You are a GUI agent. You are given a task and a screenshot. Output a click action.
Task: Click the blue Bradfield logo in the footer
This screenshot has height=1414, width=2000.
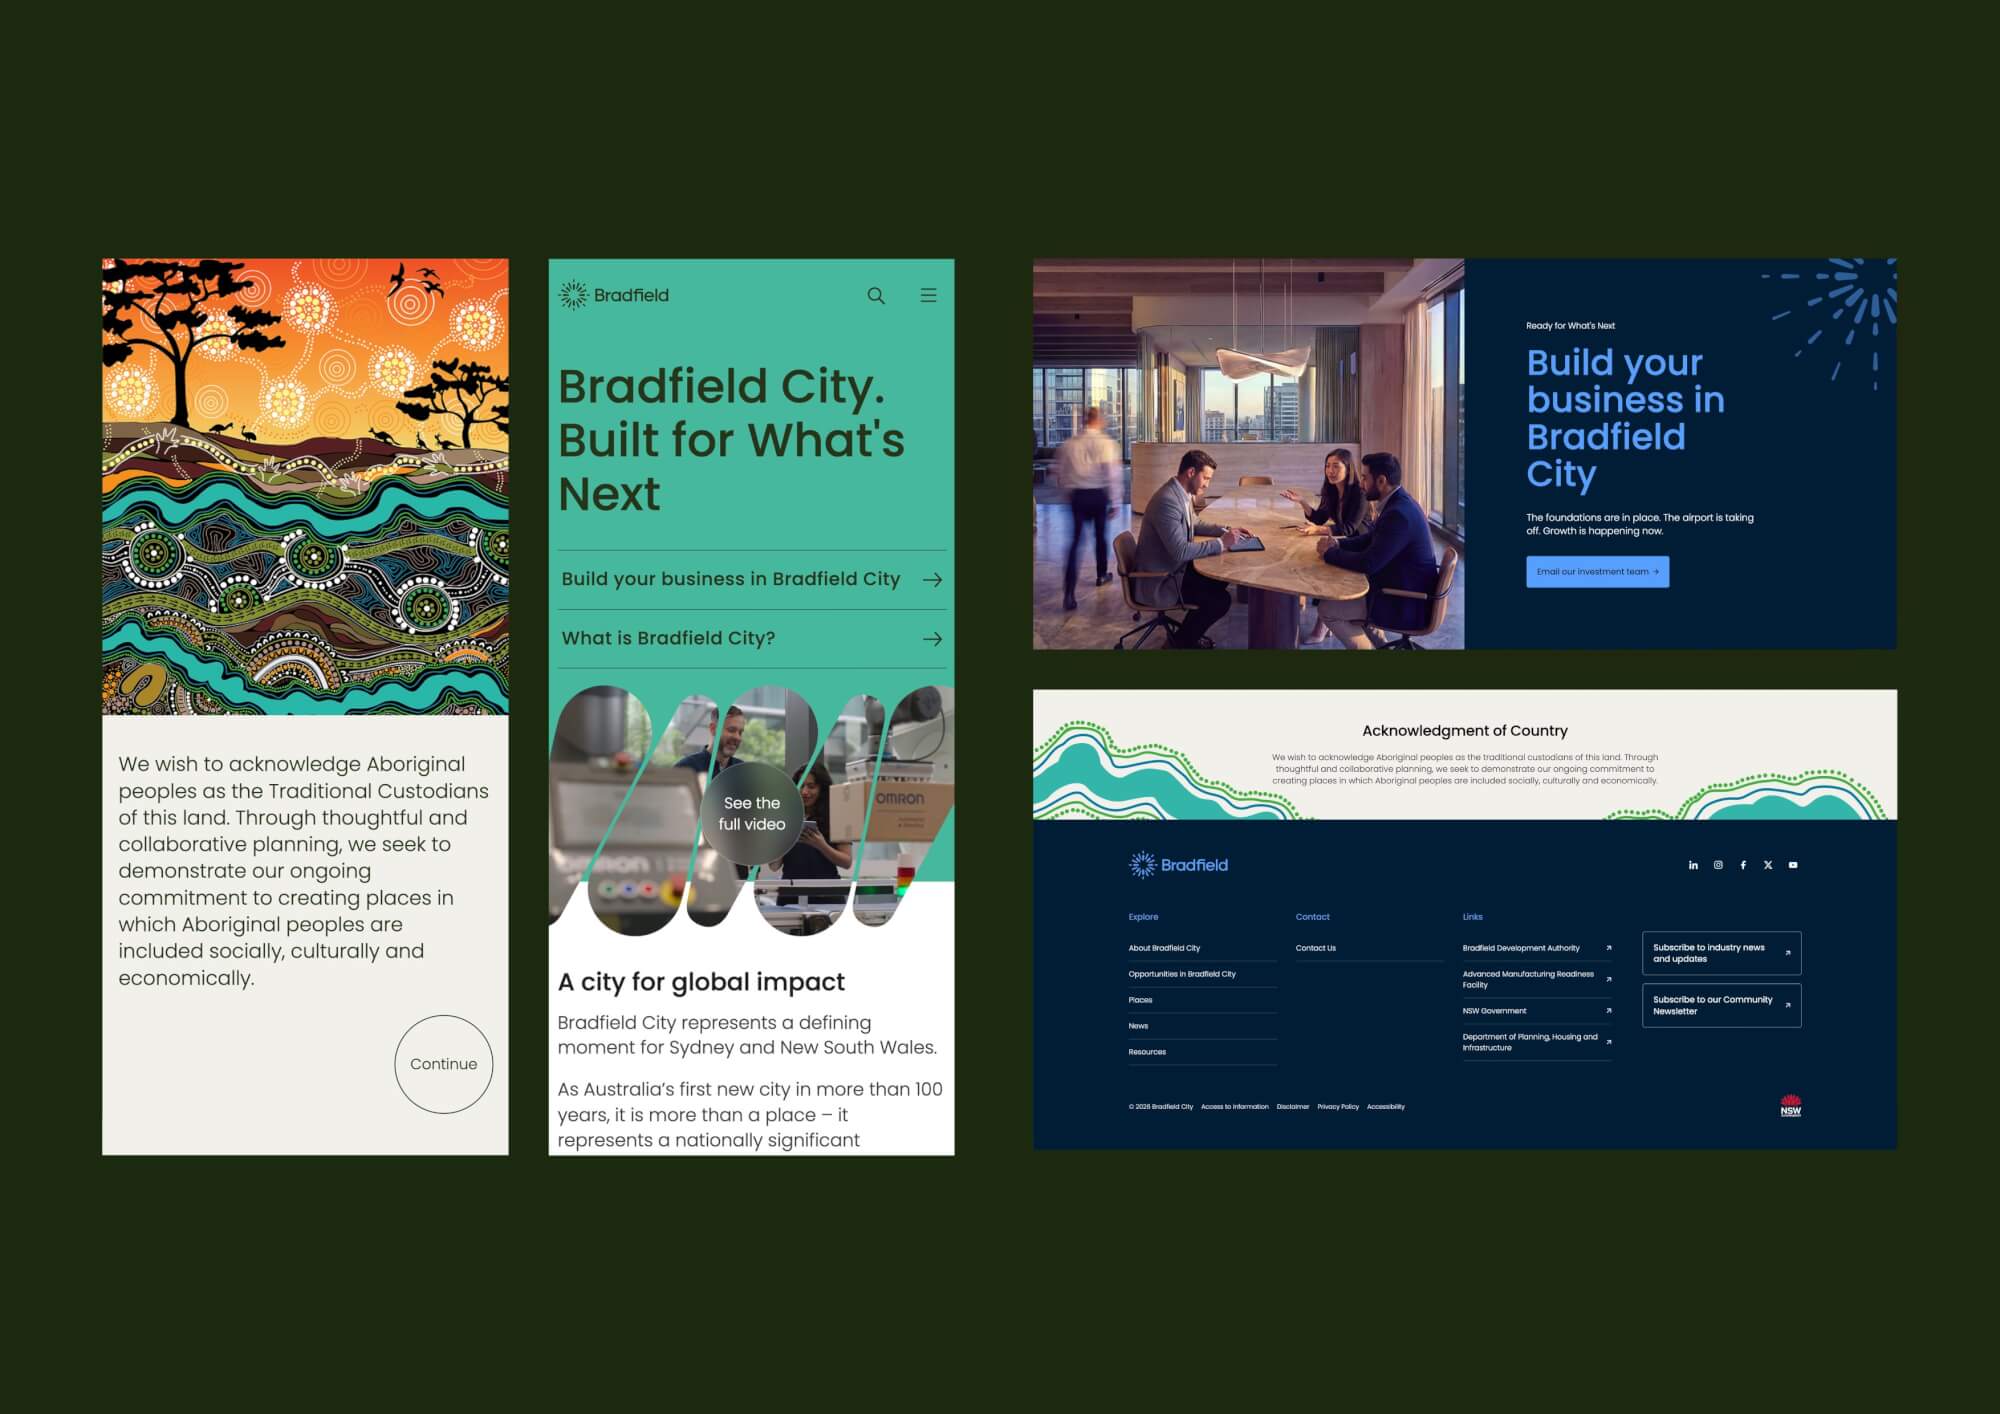(x=1178, y=865)
